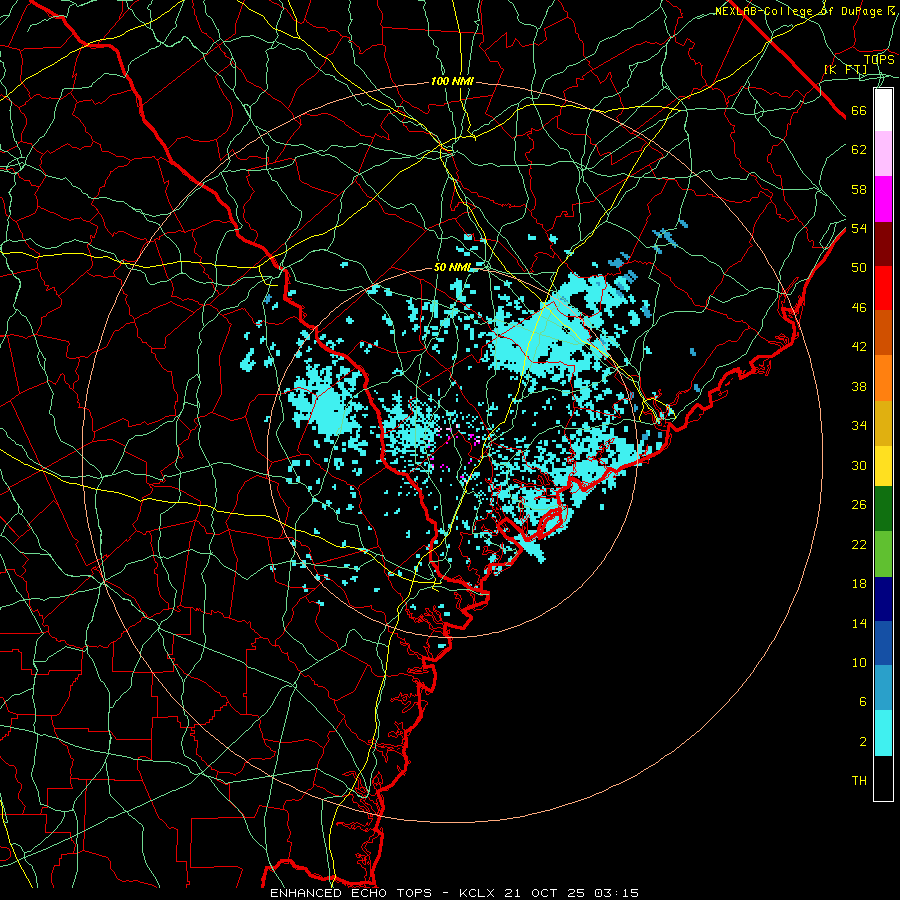
Task: Click the legend value '66'
Action: [x=859, y=111]
